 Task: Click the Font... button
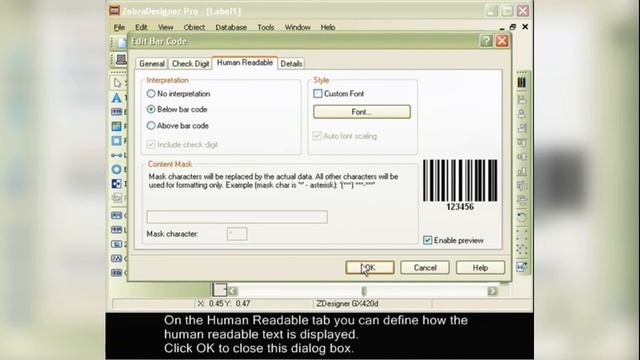coord(362,112)
